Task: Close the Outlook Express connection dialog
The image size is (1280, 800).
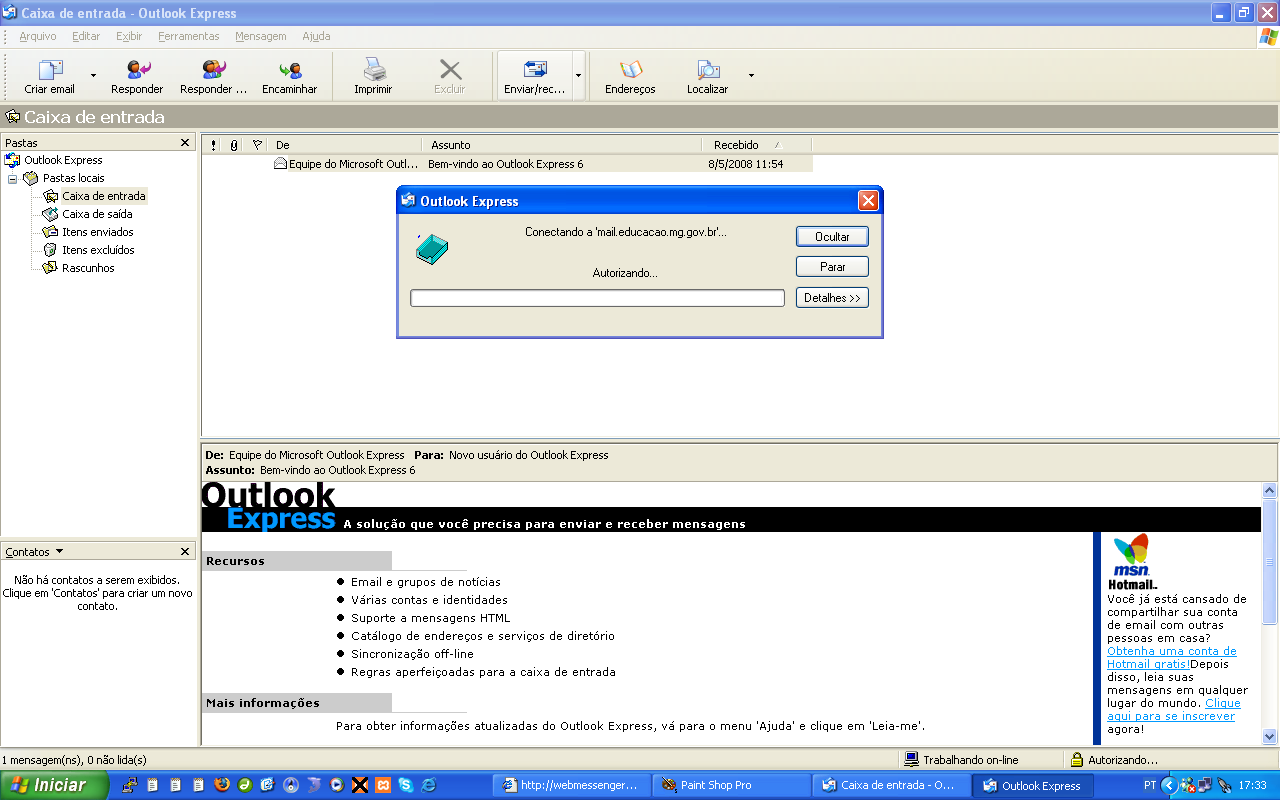Action: [x=868, y=201]
